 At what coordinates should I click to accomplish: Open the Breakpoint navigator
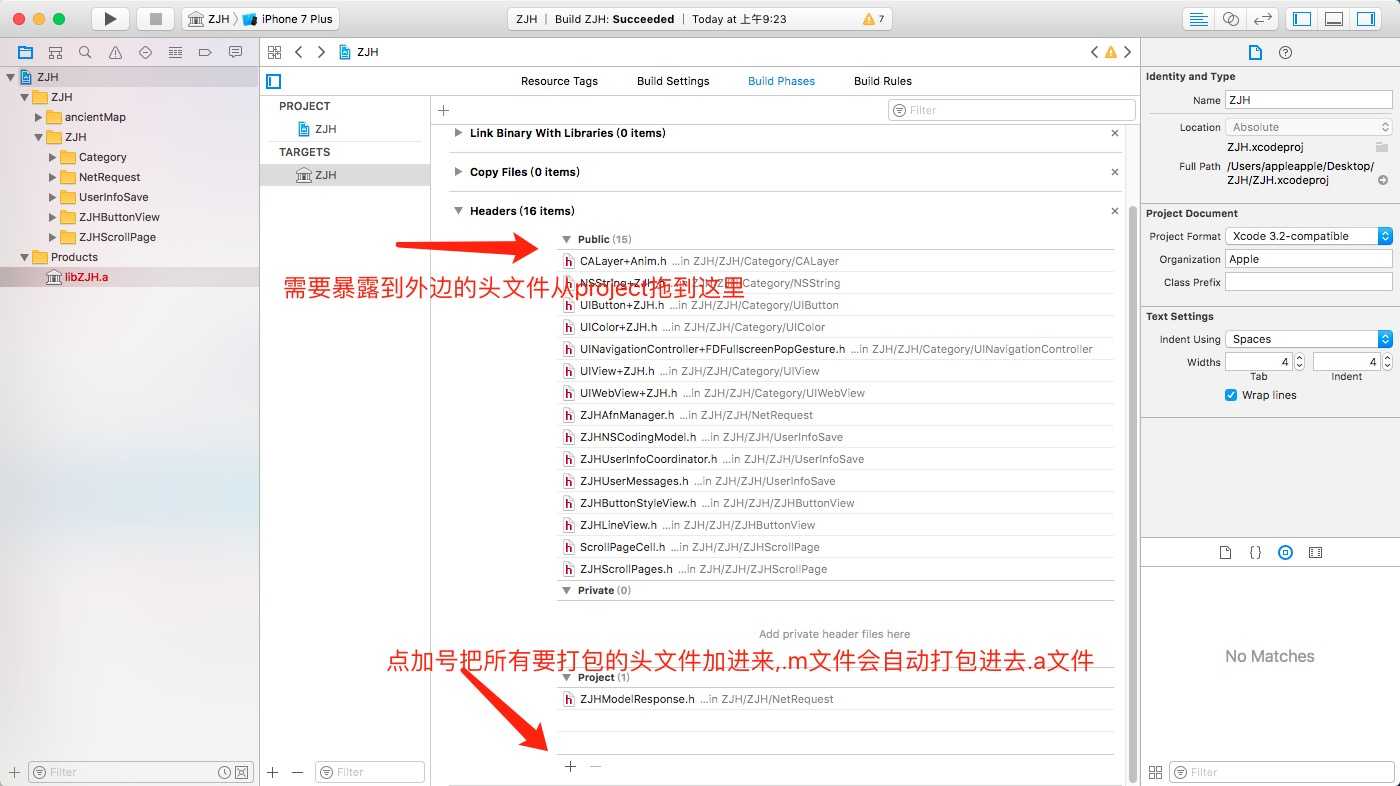(x=205, y=52)
